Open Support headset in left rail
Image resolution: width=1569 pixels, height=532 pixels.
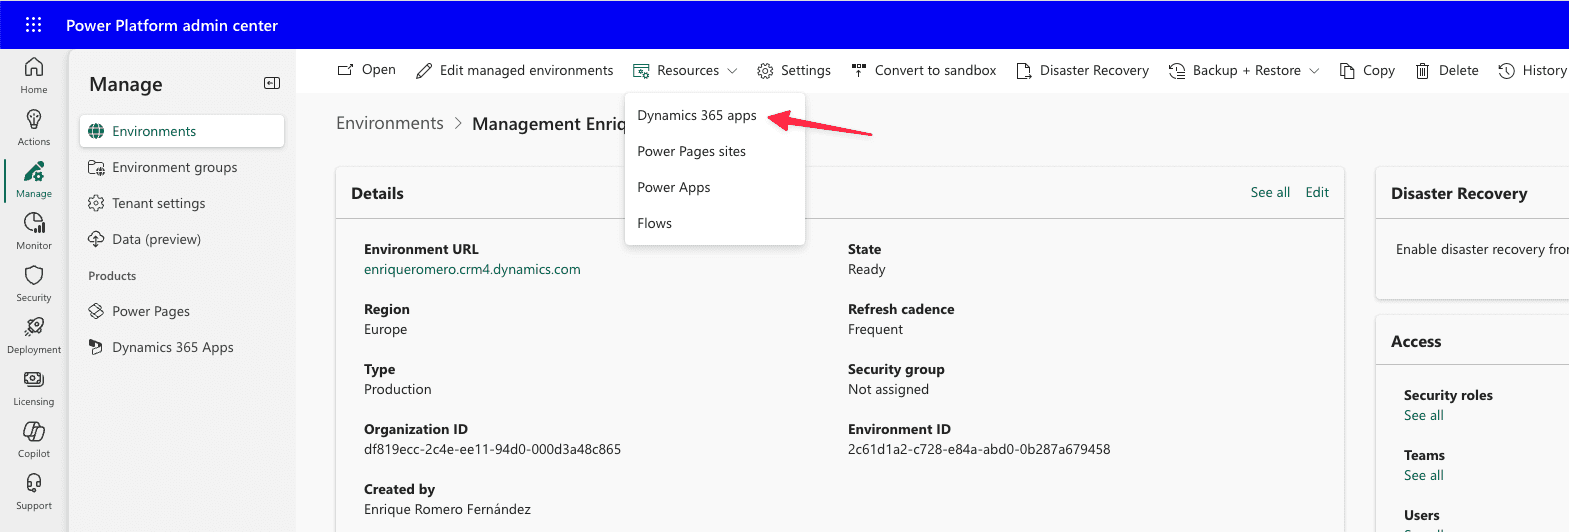click(34, 491)
